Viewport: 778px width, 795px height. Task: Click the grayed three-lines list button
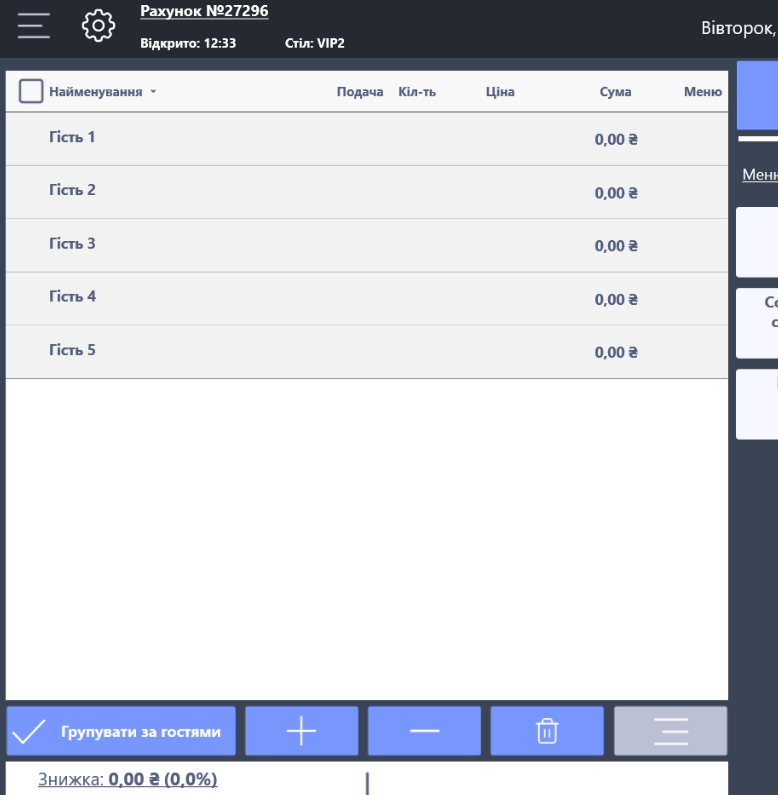(670, 732)
